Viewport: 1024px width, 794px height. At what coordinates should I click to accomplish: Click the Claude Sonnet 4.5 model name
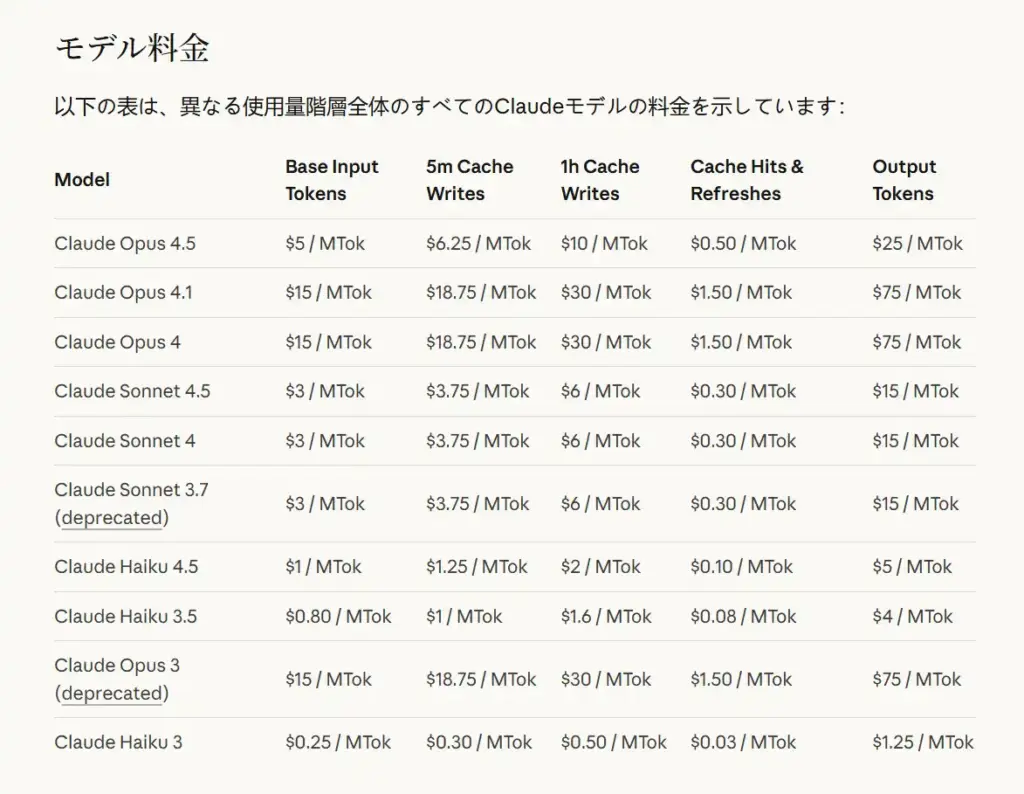click(132, 391)
